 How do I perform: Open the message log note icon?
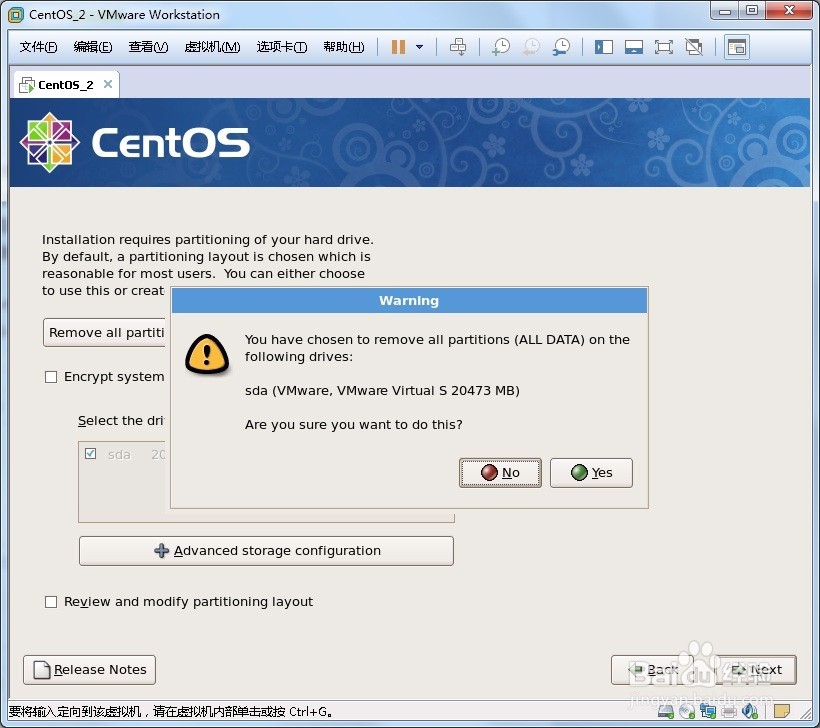click(x=782, y=711)
